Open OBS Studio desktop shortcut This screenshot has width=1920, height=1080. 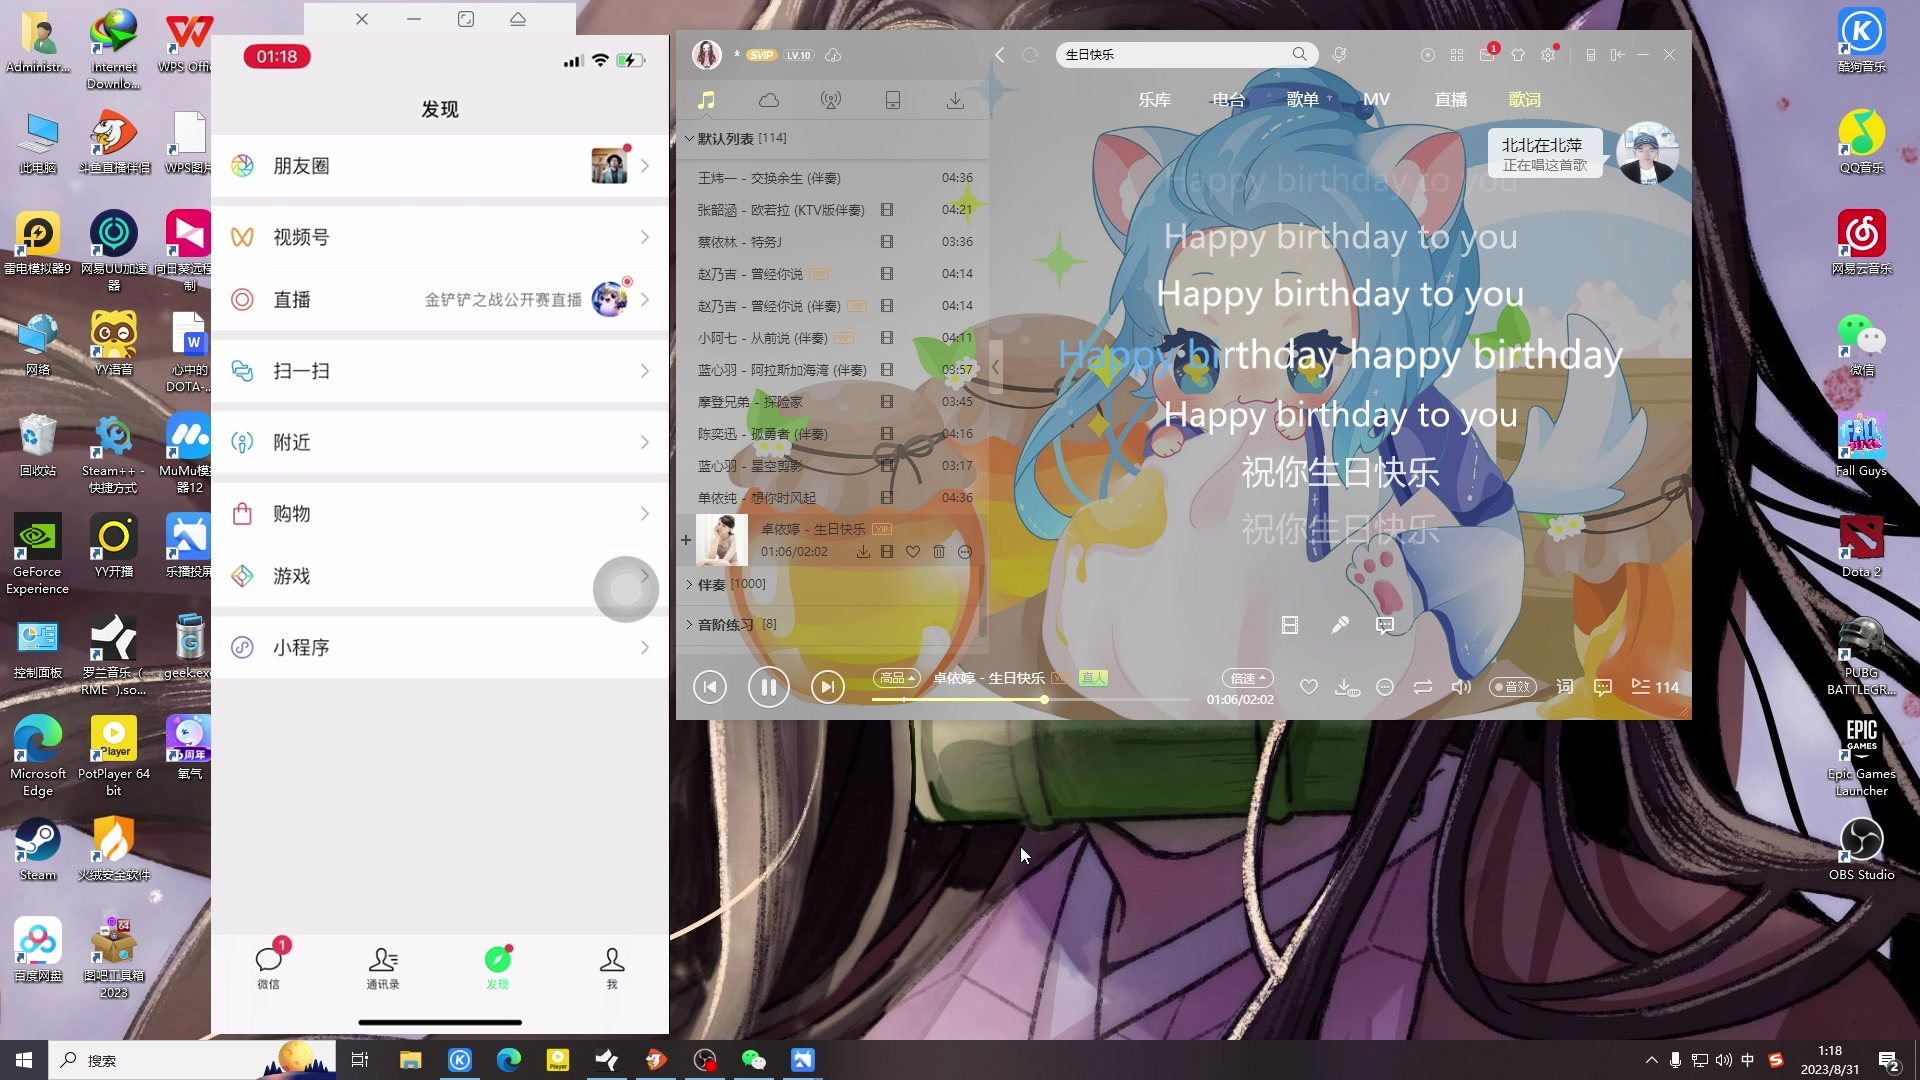[1861, 849]
